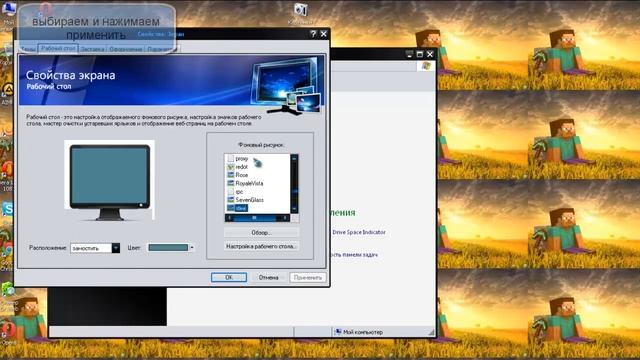This screenshot has height=360, width=640.
Task: Switch to the Темы tab
Action: pos(28,49)
